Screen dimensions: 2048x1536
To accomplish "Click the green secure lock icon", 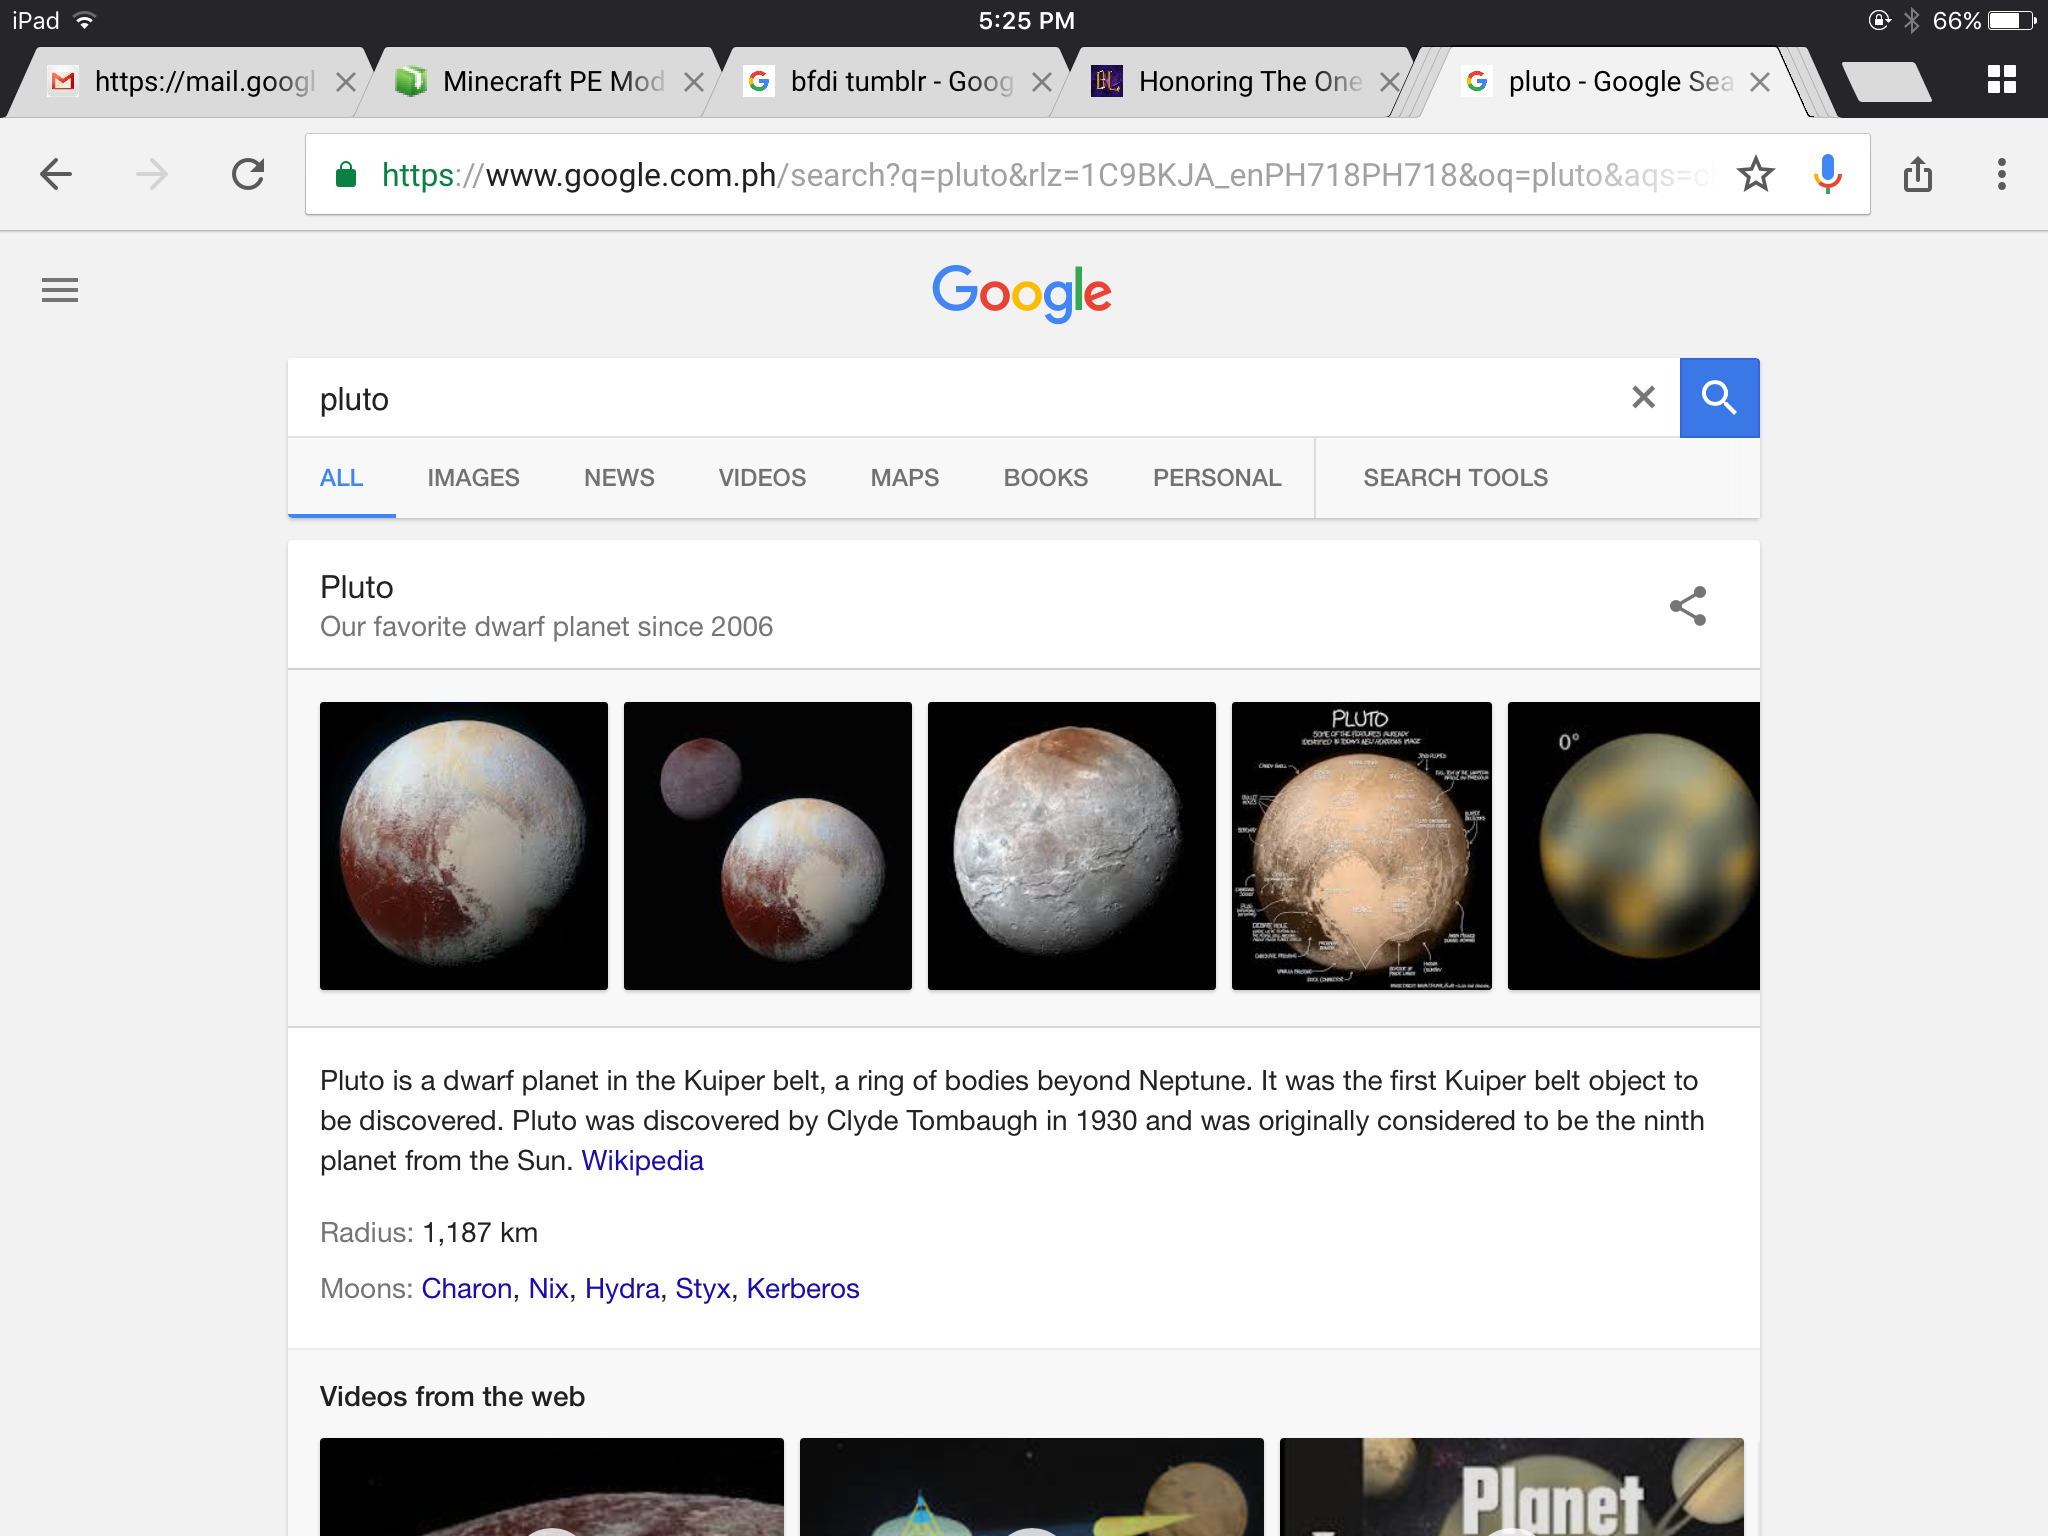I will 346,175.
